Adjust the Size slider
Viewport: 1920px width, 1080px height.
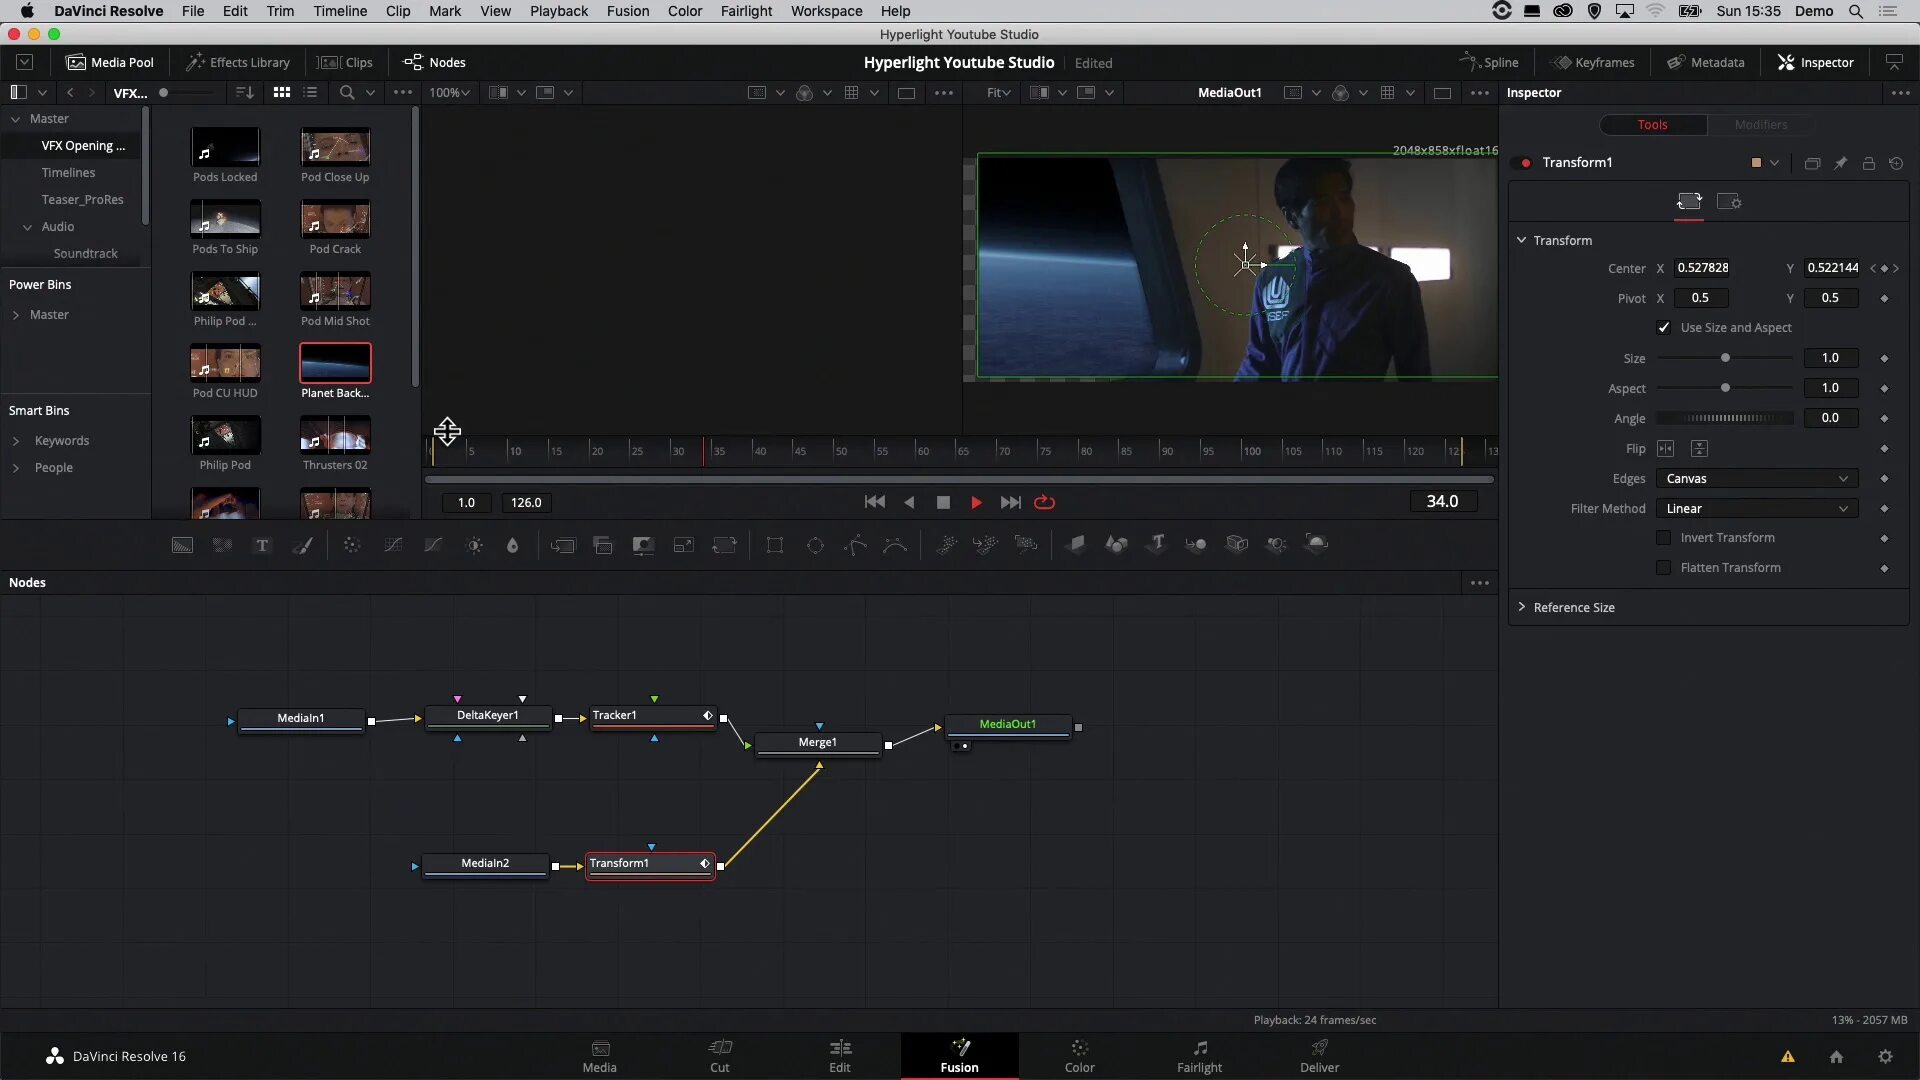1725,358
